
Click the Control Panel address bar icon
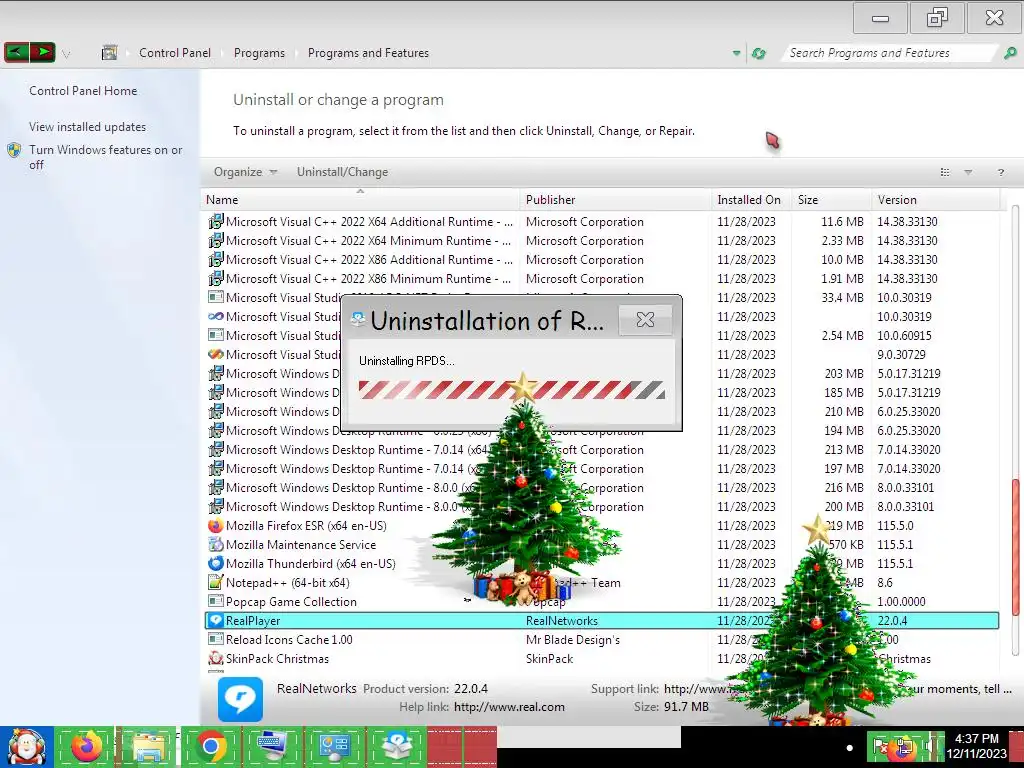[x=110, y=52]
